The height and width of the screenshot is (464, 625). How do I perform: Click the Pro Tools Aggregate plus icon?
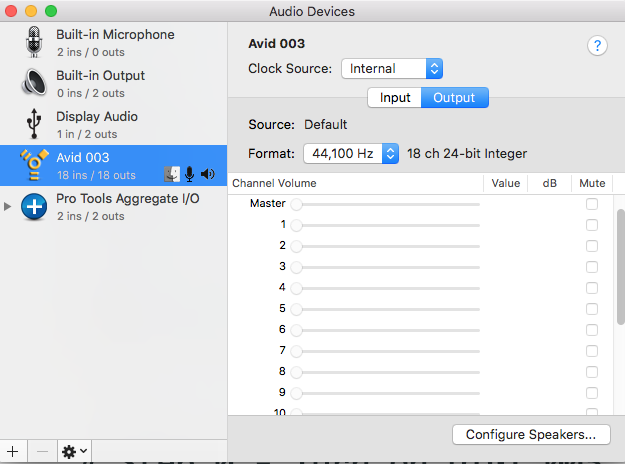pyautogui.click(x=34, y=206)
